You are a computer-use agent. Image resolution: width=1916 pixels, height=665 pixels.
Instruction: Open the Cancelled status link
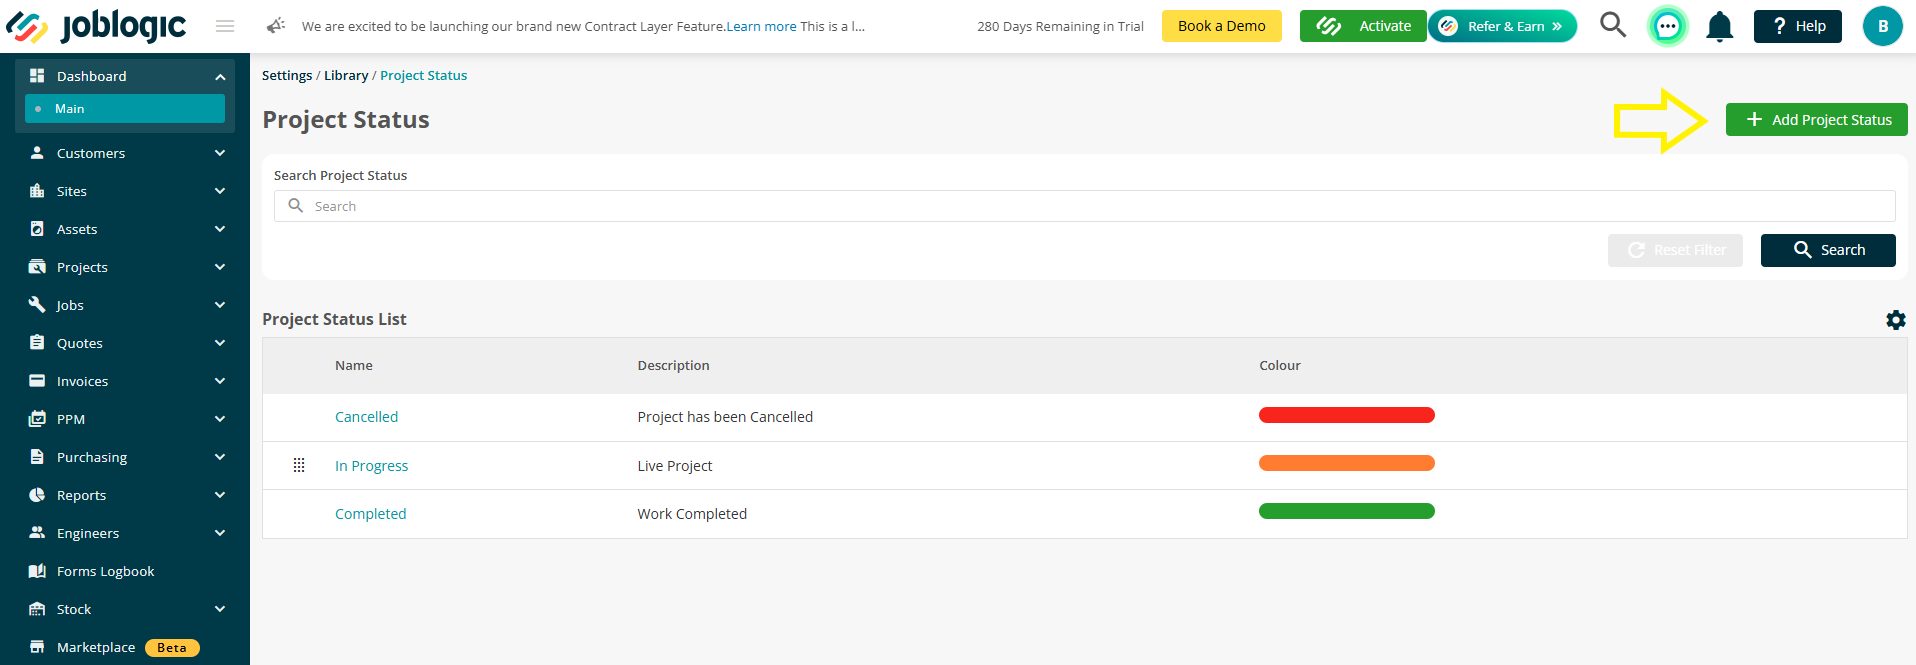tap(366, 417)
